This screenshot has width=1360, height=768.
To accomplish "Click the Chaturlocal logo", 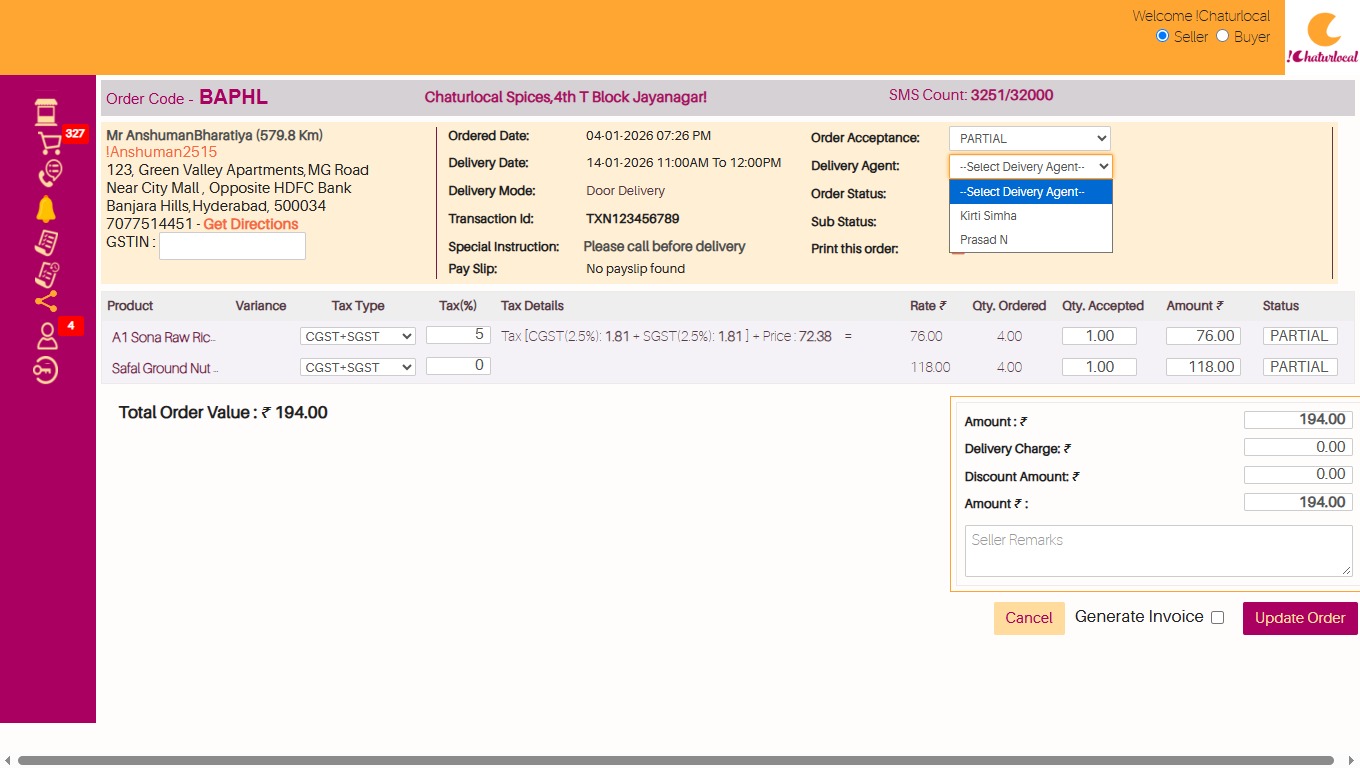I will pos(1322,38).
